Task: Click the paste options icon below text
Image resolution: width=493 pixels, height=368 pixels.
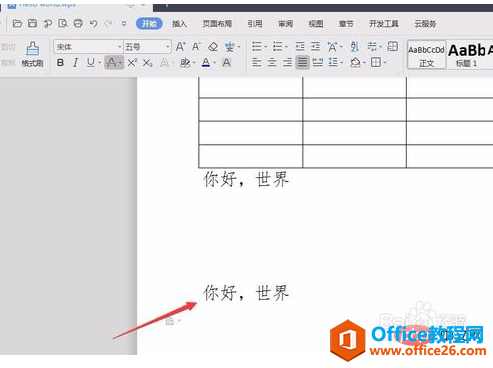Action: point(170,321)
